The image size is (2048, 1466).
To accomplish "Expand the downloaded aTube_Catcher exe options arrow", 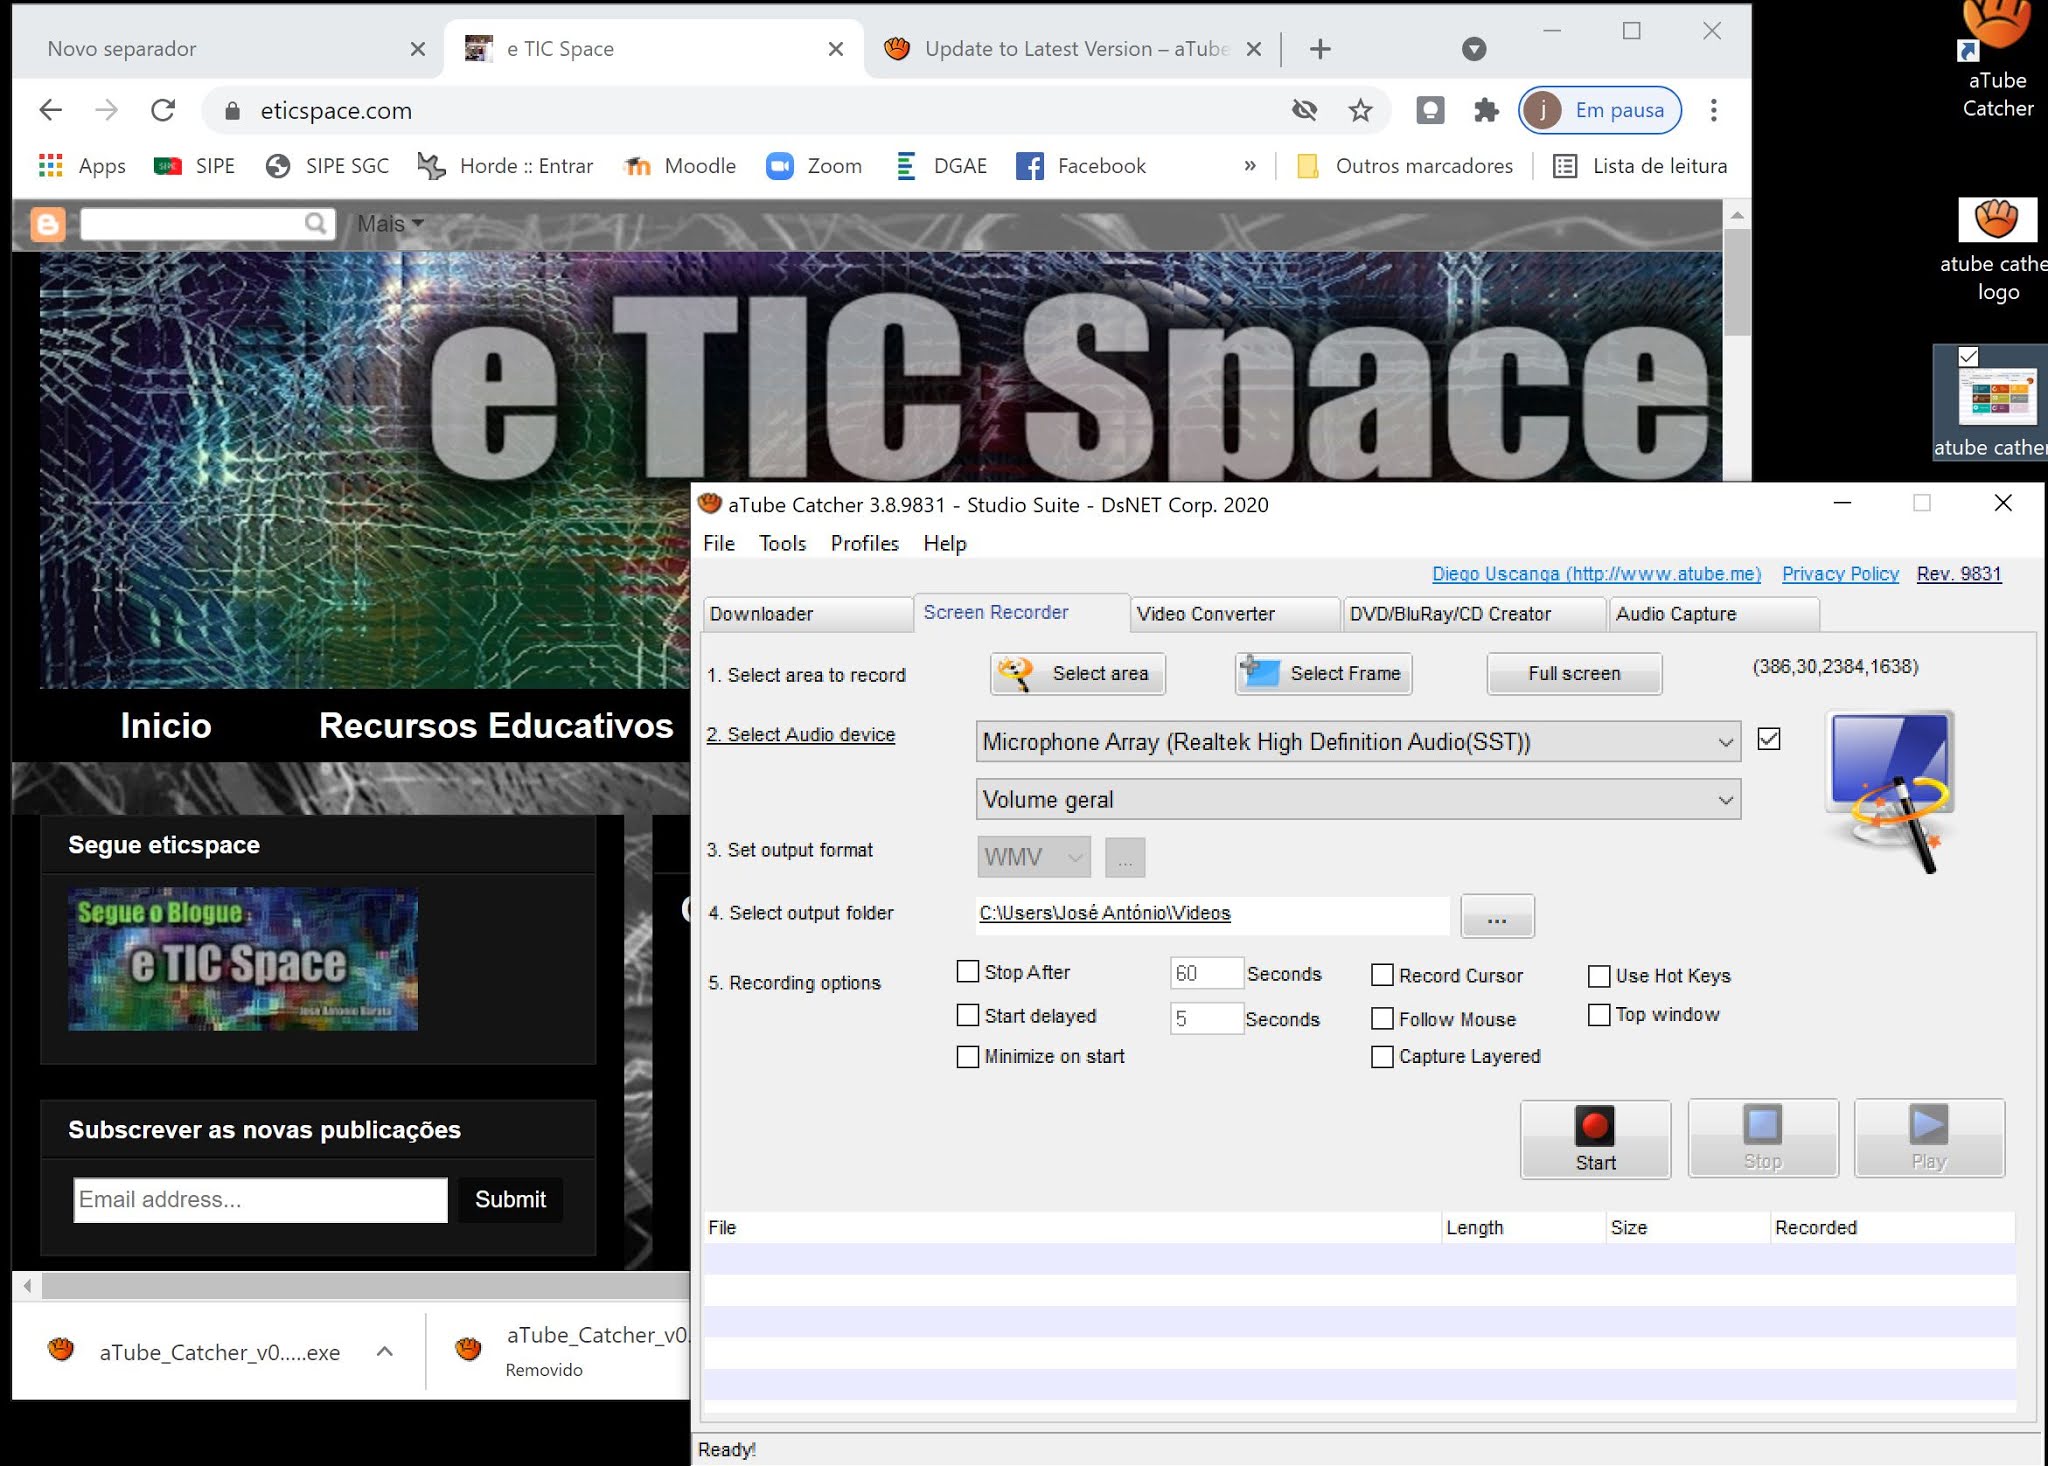I will point(385,1352).
